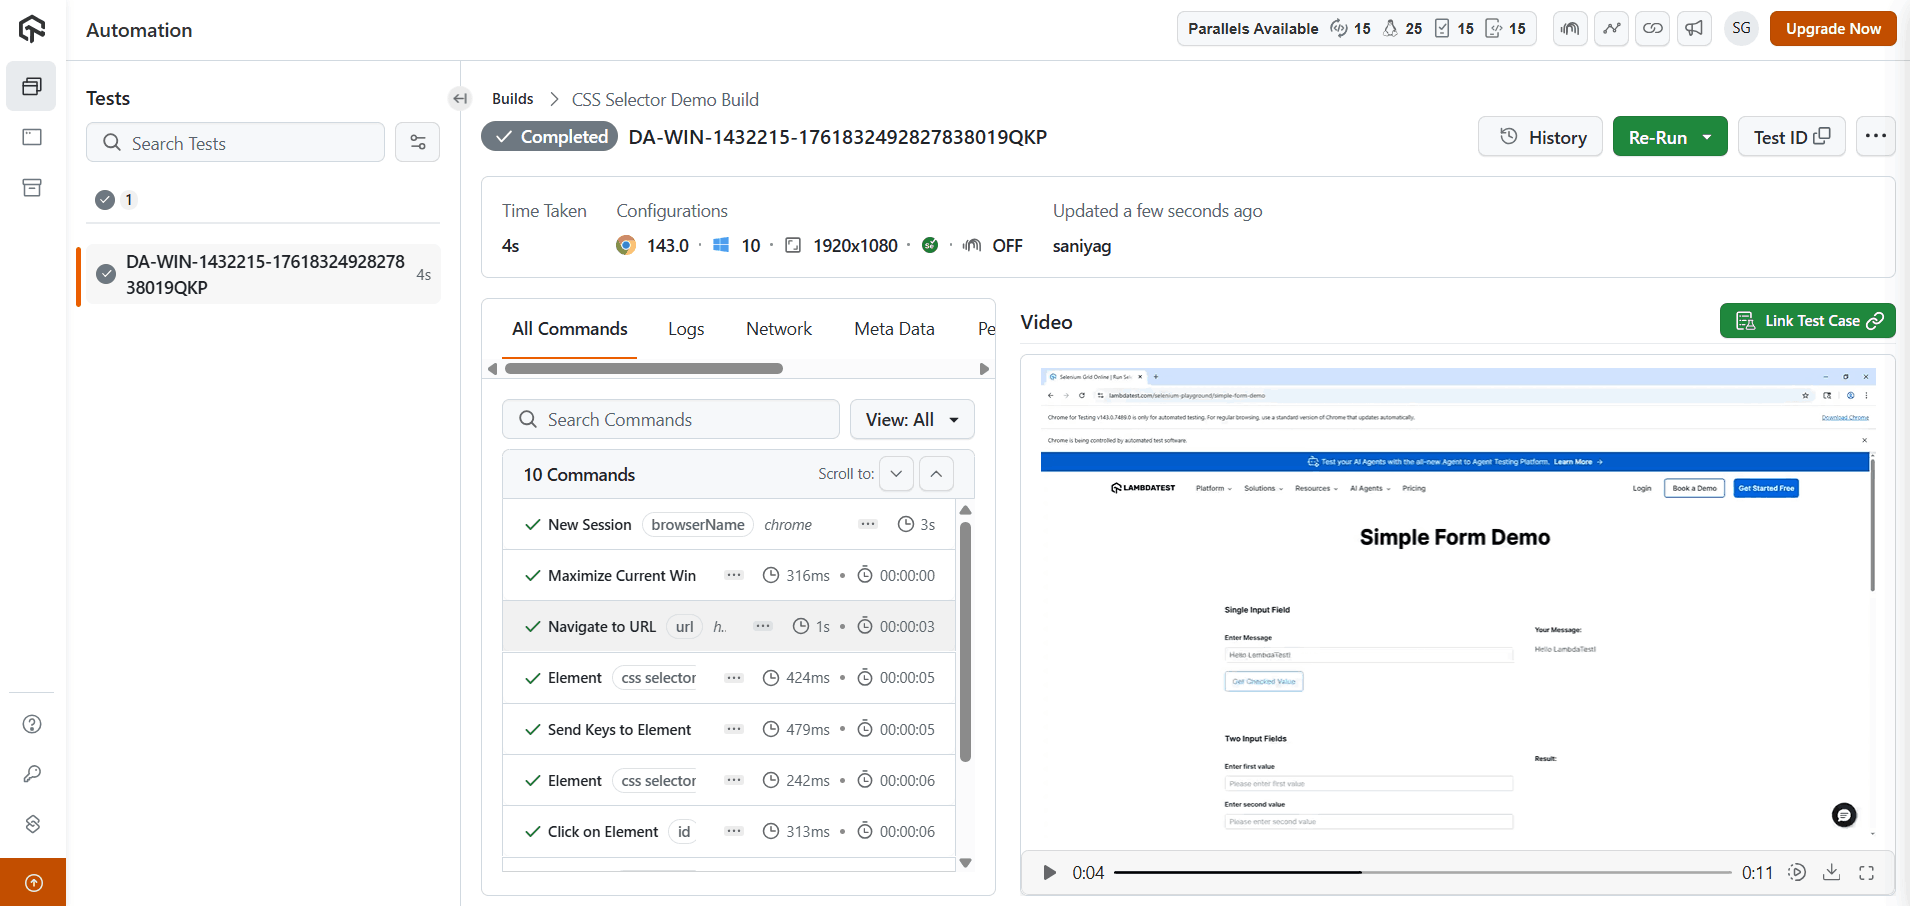
Task: Open the help question mark icon
Action: [32, 724]
